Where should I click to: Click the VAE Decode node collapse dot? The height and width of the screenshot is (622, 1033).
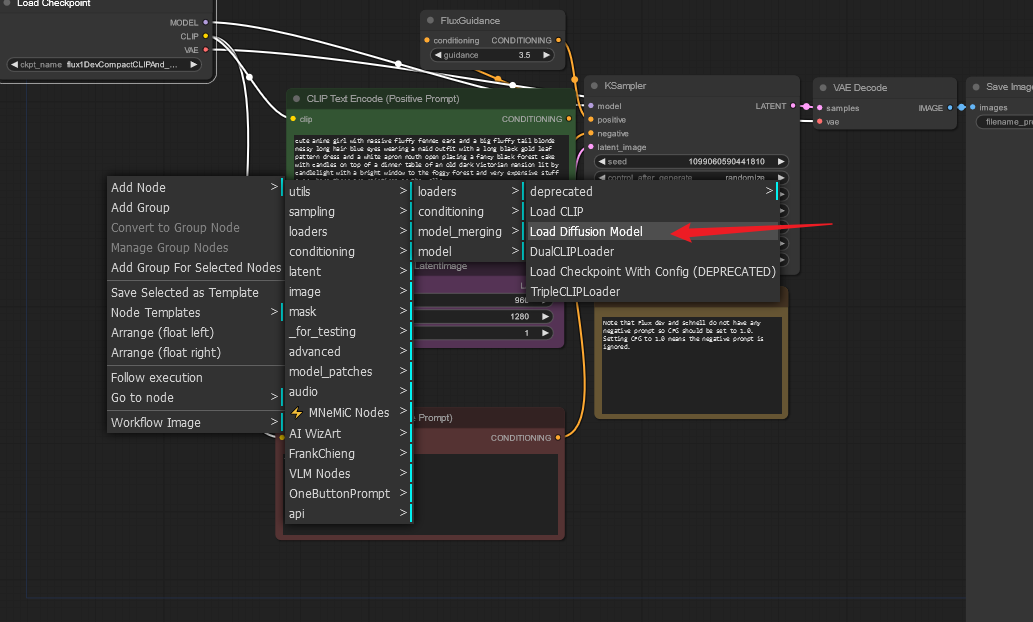point(822,88)
